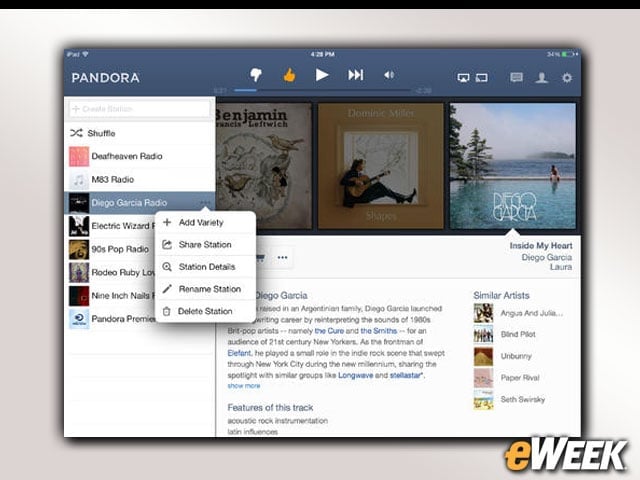
Task: Click Features of this track heading
Action: click(x=270, y=407)
